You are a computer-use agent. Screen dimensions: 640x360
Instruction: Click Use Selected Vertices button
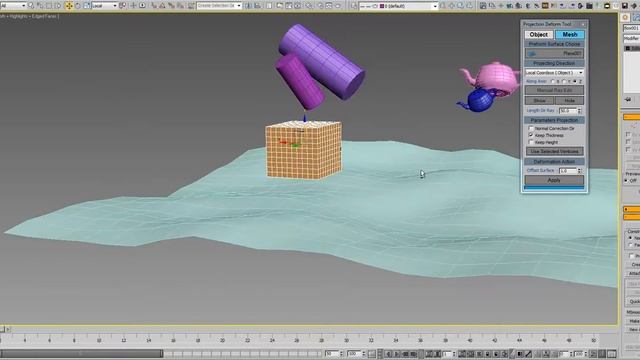coord(554,151)
